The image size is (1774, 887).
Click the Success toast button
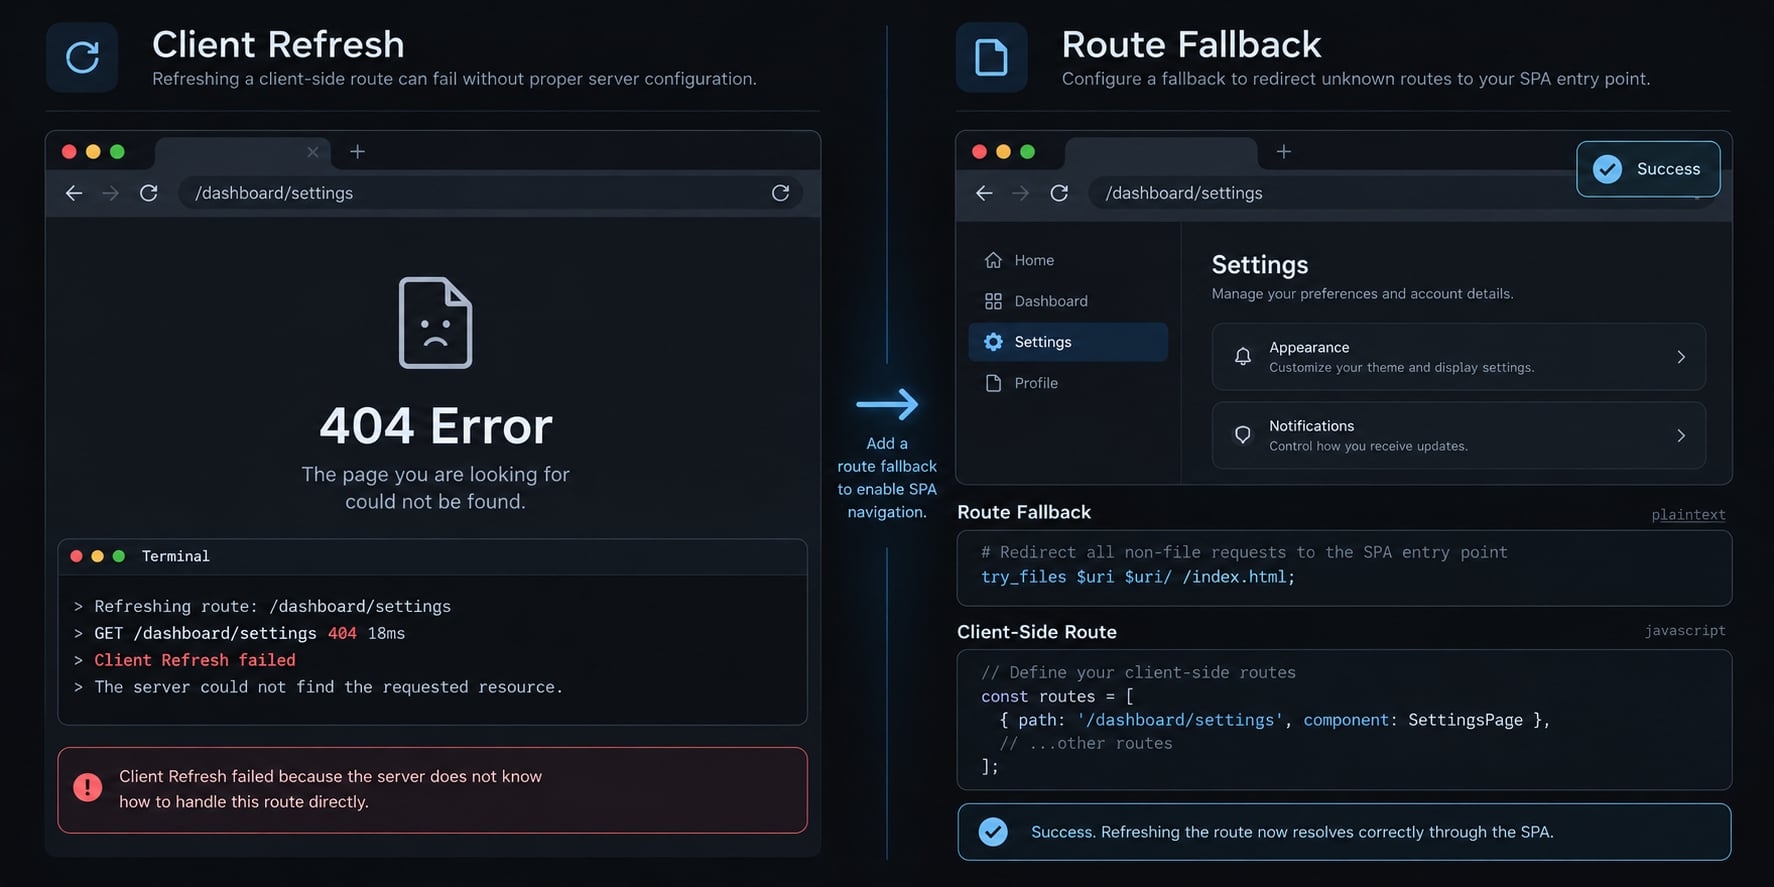click(1649, 169)
